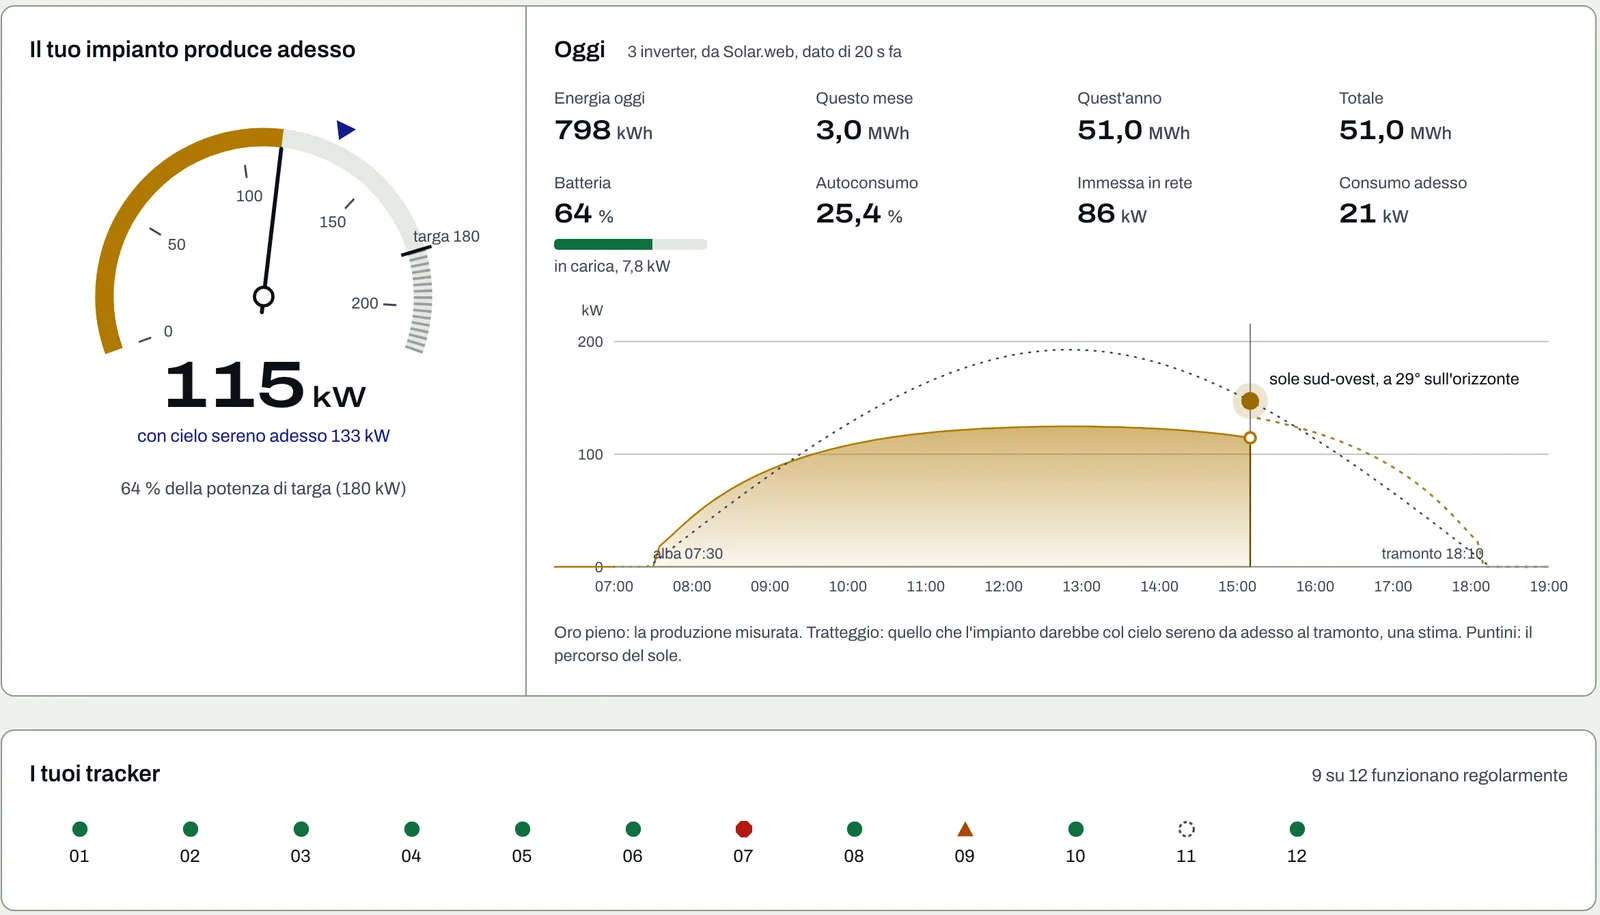The image size is (1600, 915).
Task: Select tracker 09 orange warning triangle
Action: click(x=965, y=829)
